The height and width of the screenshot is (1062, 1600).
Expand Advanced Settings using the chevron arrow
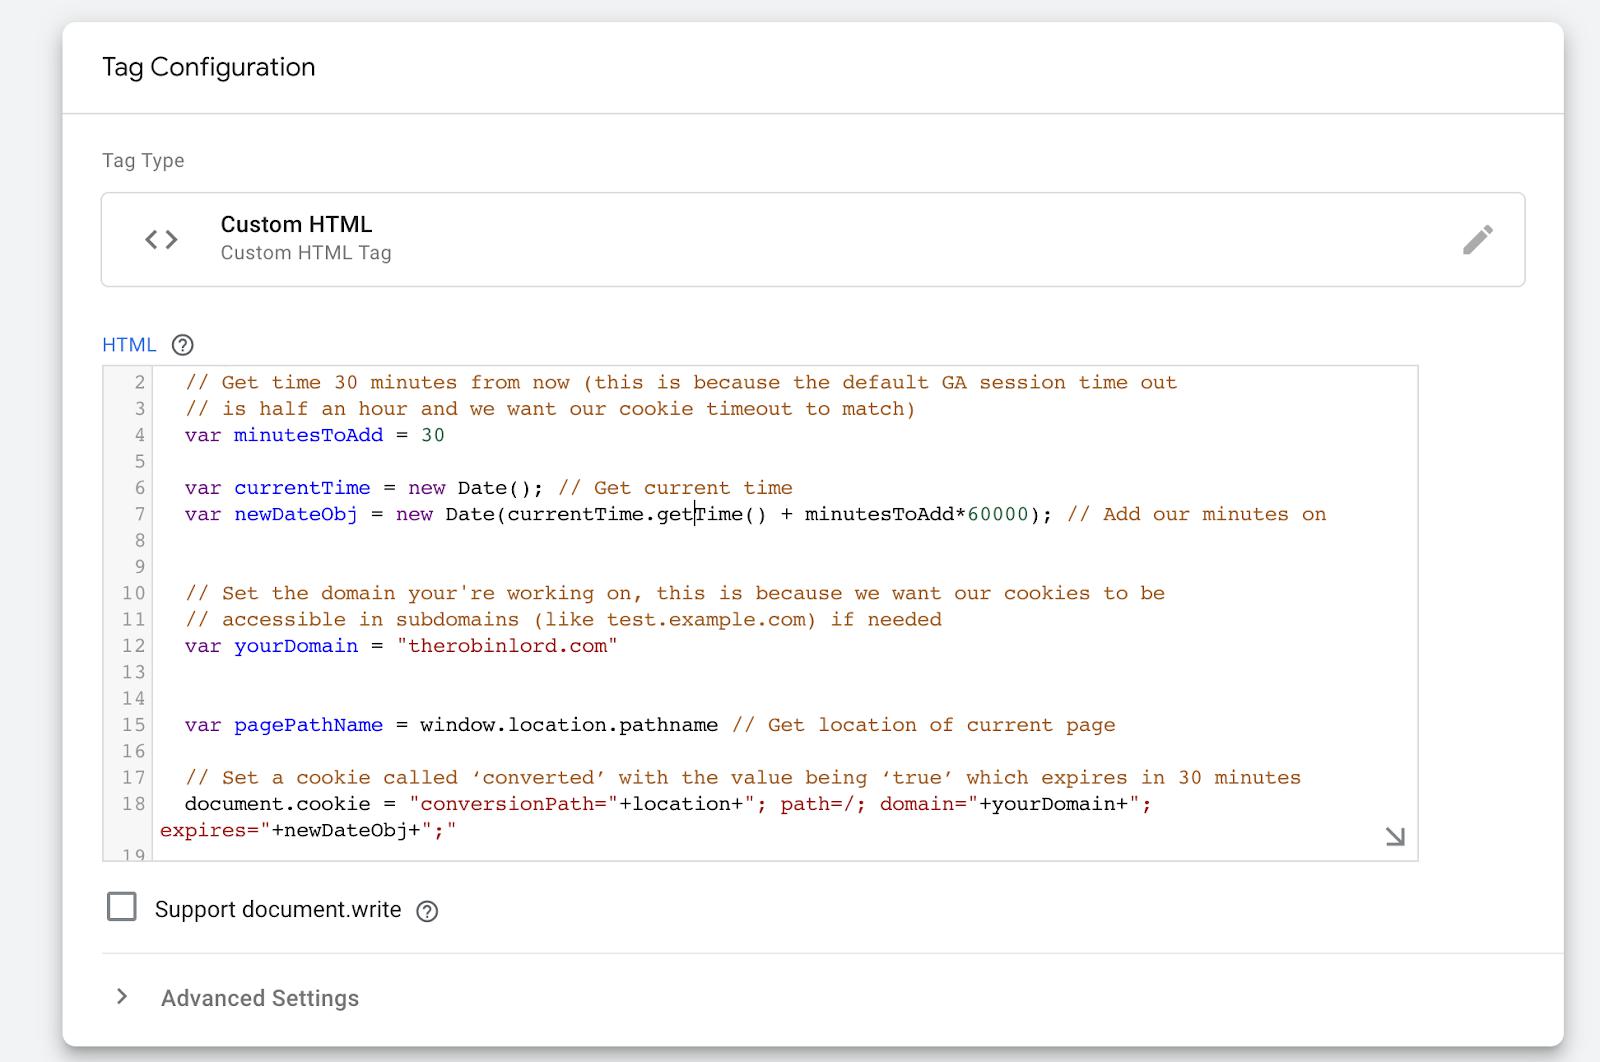pyautogui.click(x=122, y=997)
